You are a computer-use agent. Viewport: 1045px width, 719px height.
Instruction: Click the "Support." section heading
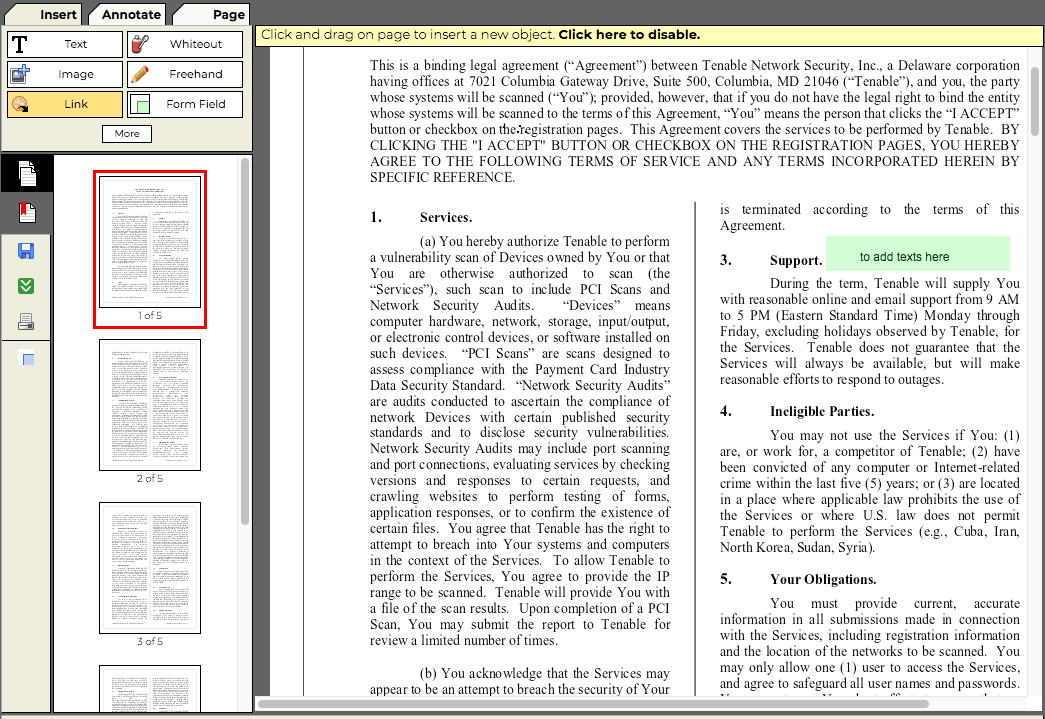796,261
